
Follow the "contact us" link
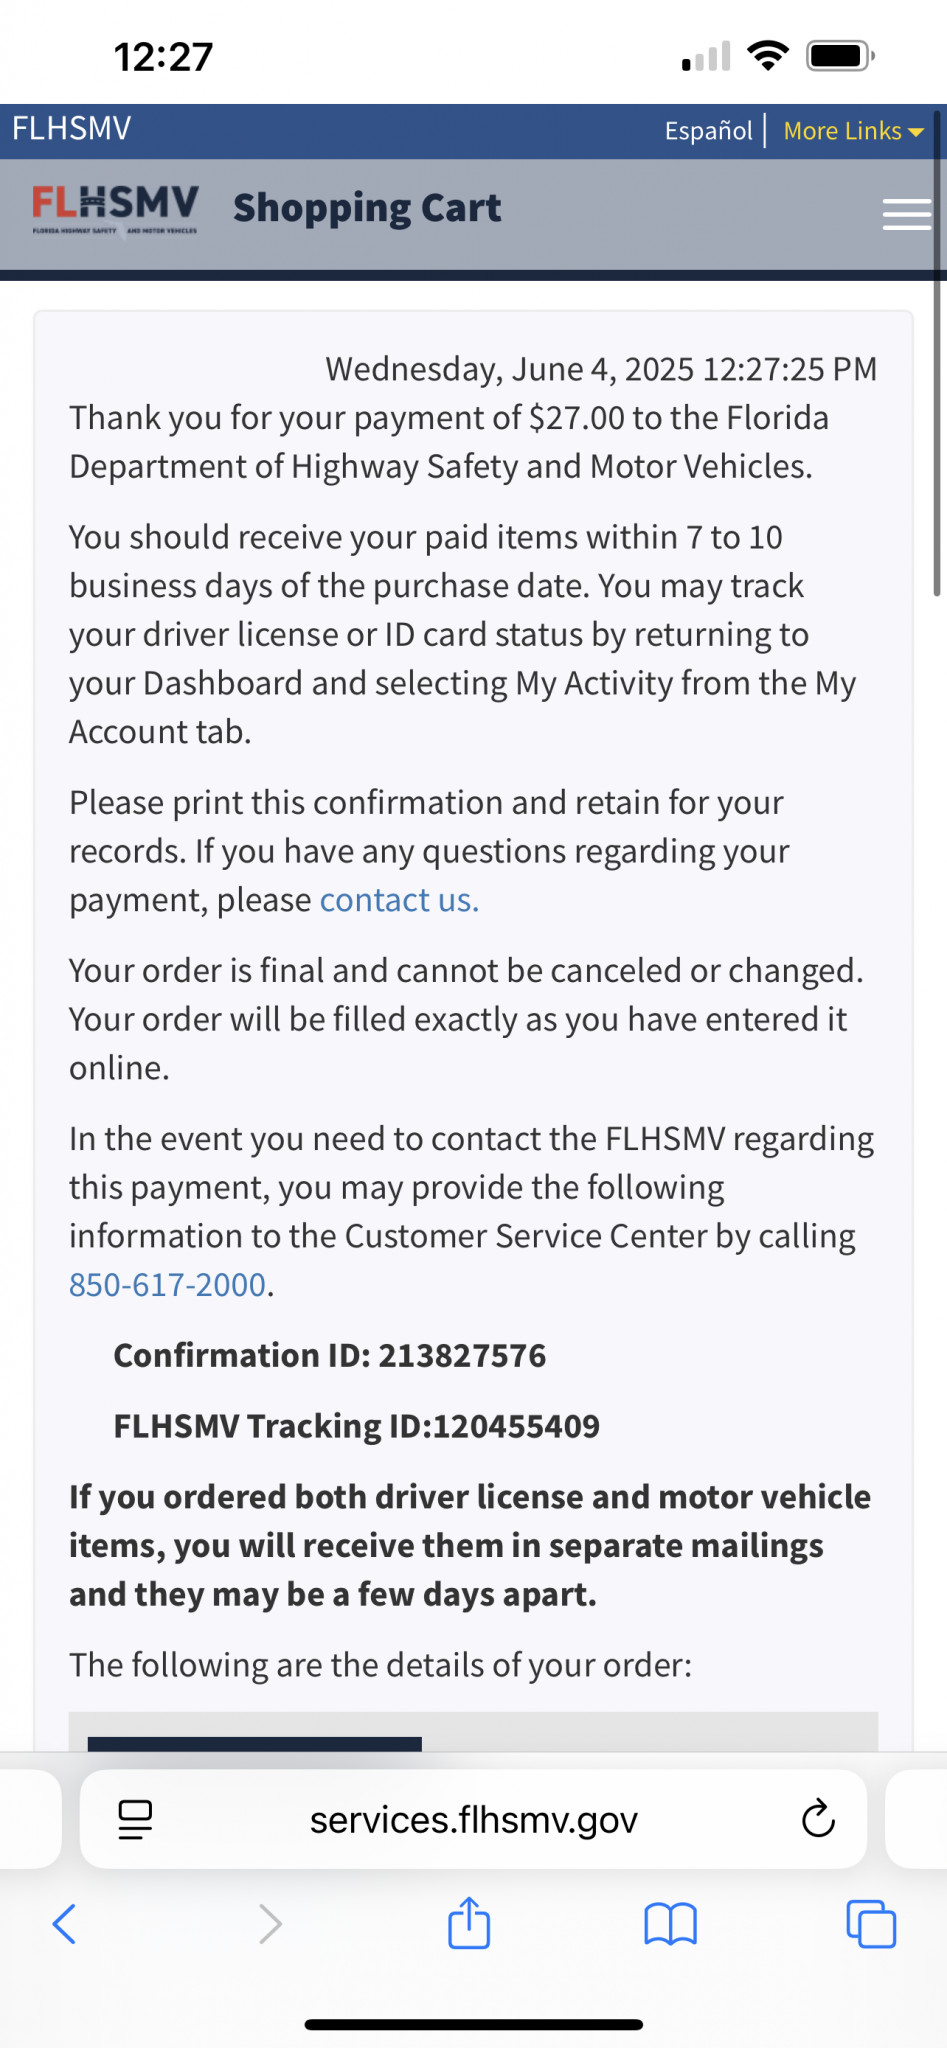tap(399, 900)
